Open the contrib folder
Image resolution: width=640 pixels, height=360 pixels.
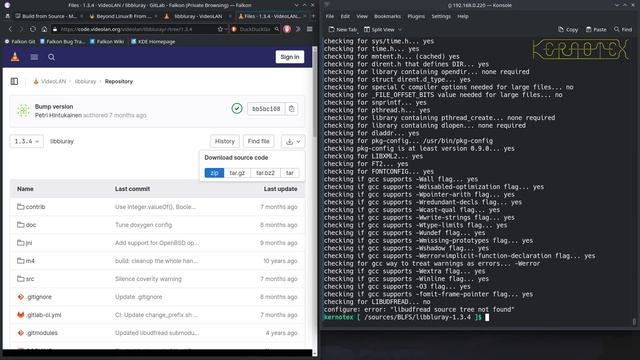click(x=36, y=207)
